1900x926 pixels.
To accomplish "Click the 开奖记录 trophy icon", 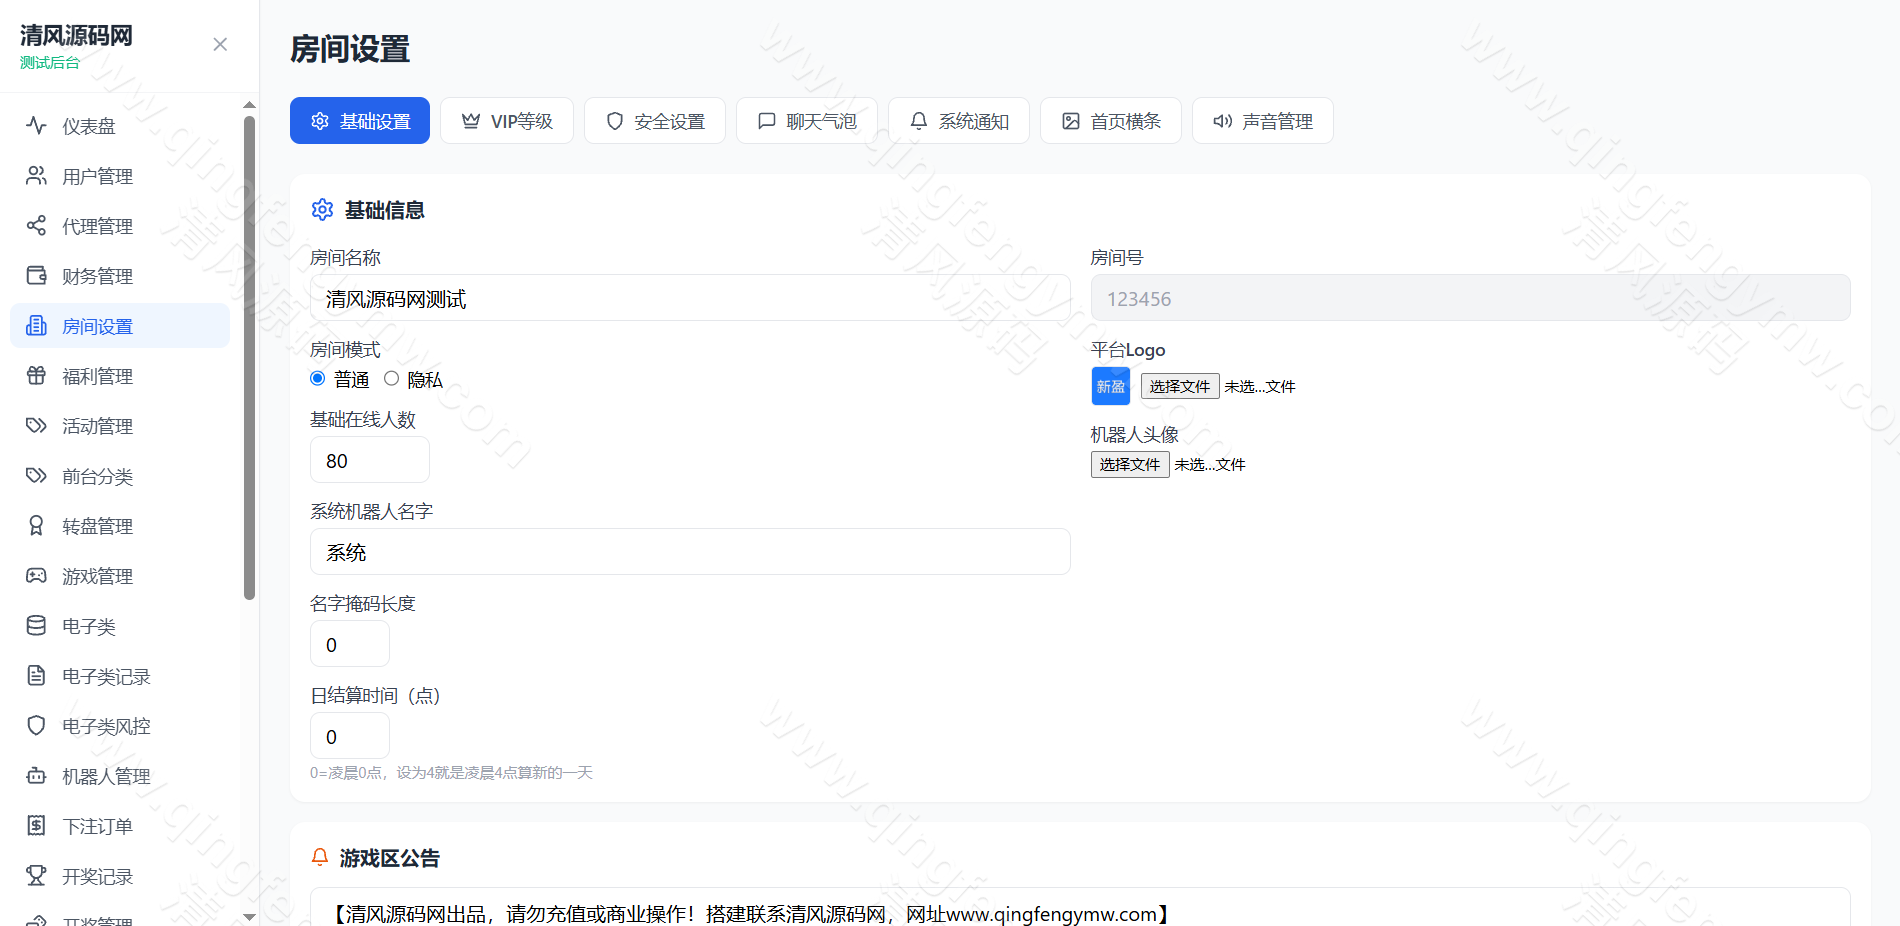I will (36, 876).
